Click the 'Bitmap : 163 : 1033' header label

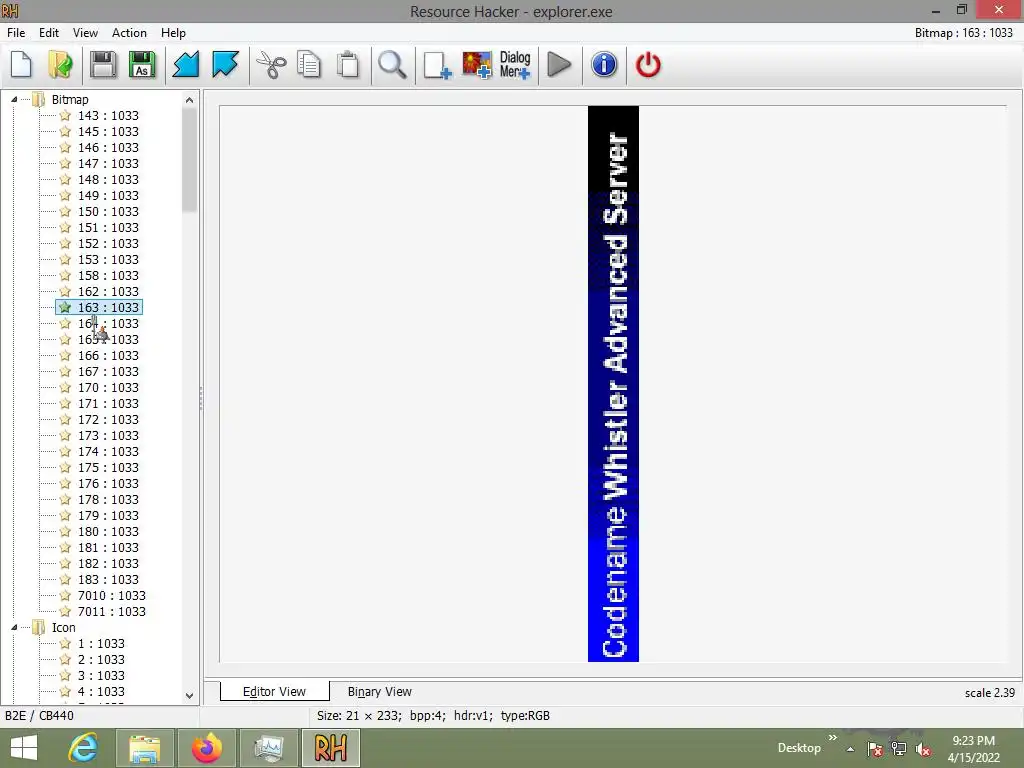click(x=963, y=33)
